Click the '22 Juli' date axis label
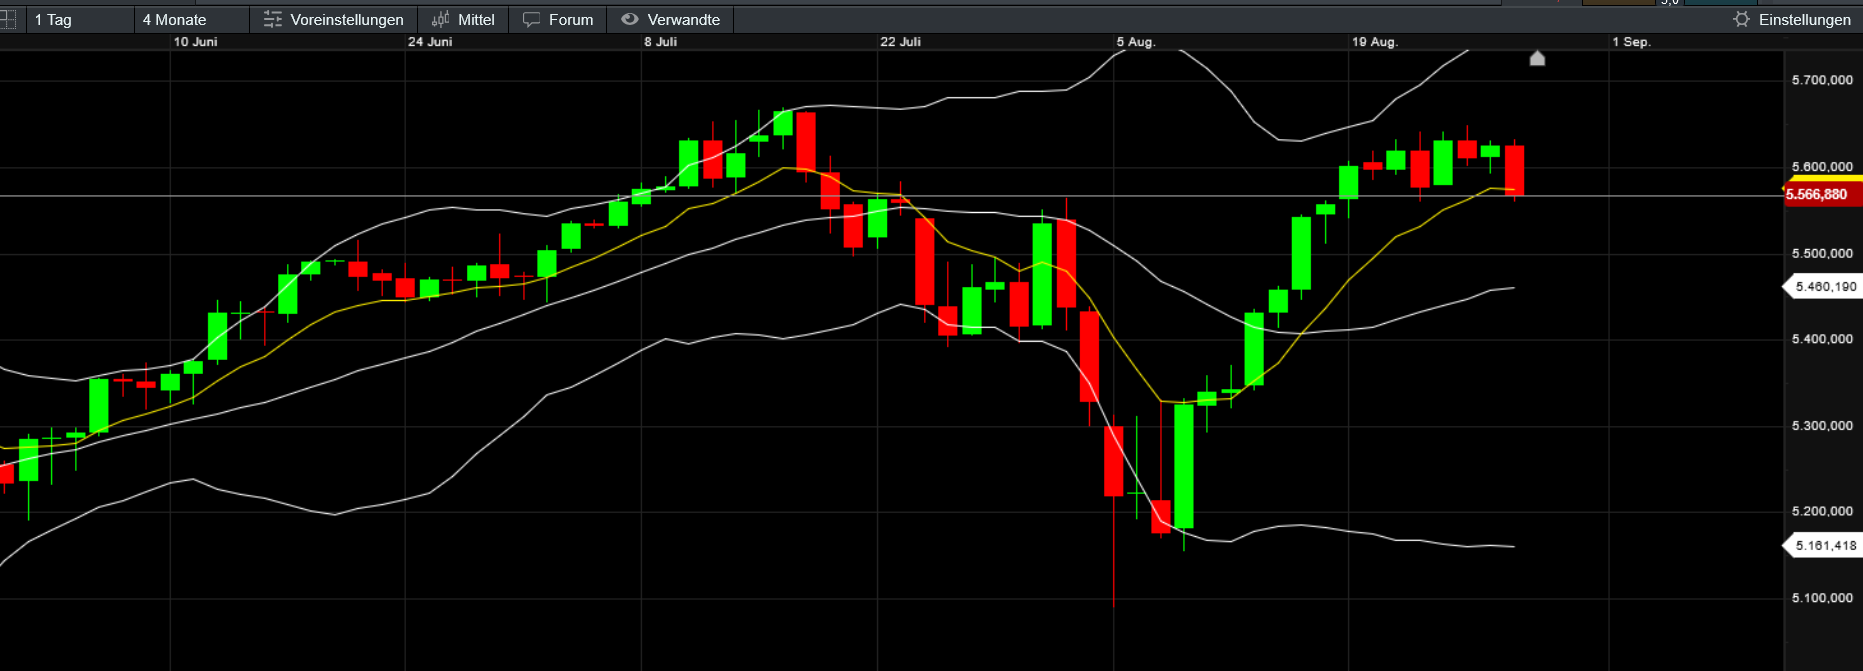Viewport: 1863px width, 671px height. [900, 42]
